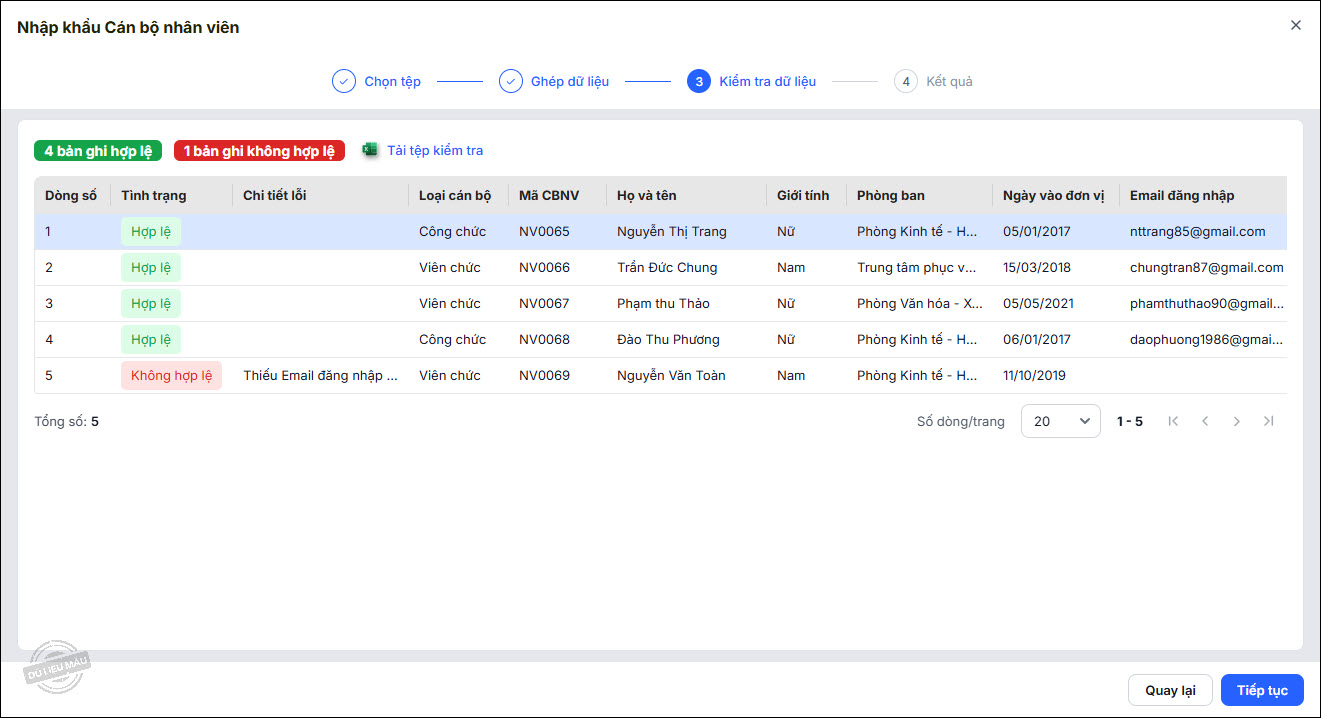Select the row for Trần Đức Chung
The image size is (1321, 718).
click(667, 268)
